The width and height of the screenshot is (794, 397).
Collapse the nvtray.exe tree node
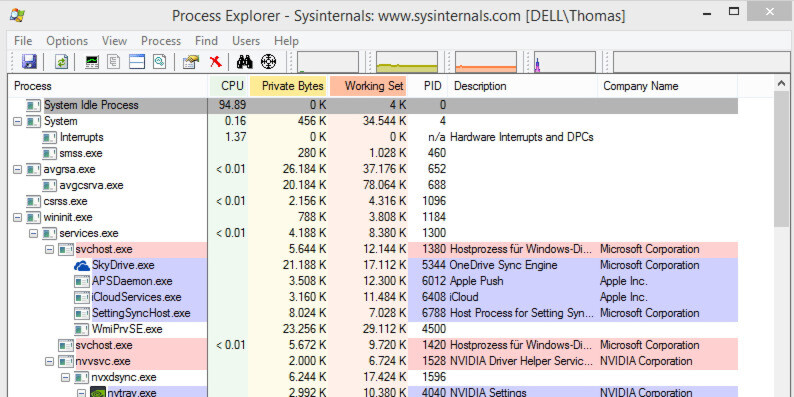point(82,392)
